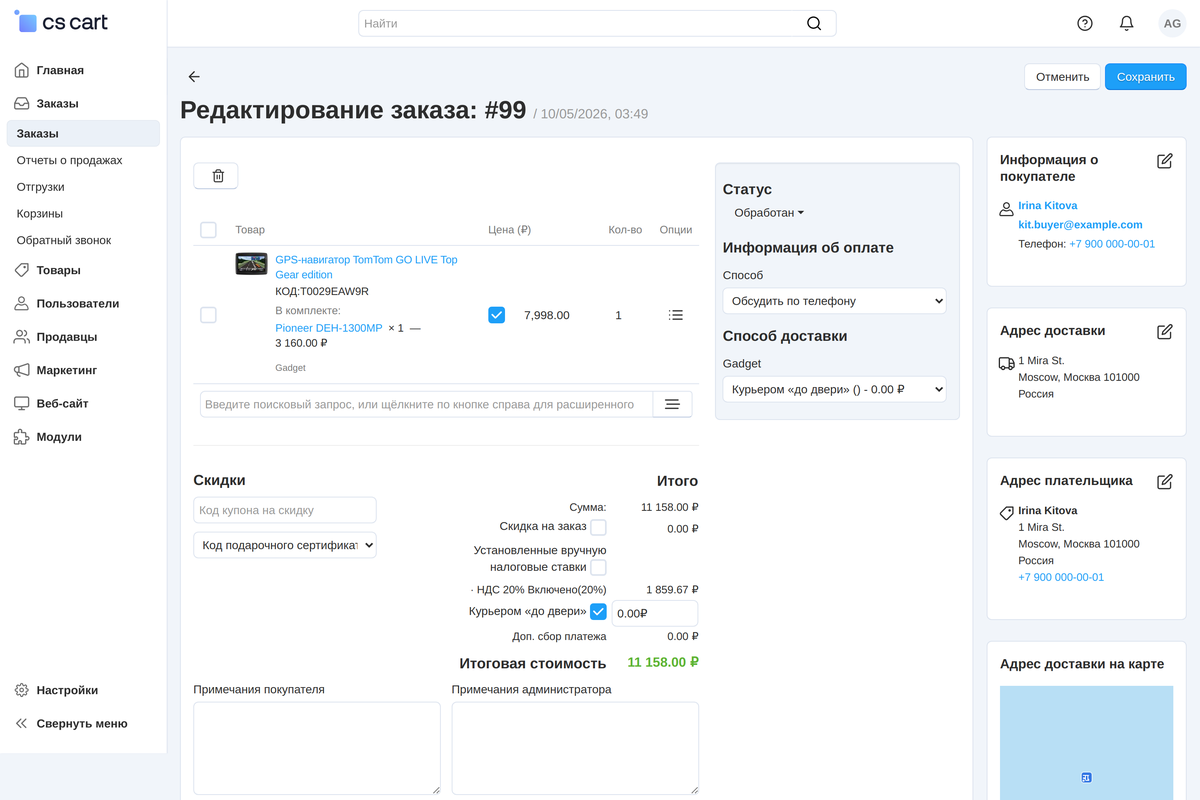1200x800 pixels.
Task: Open the payment method Способ dropdown
Action: [x=834, y=301]
